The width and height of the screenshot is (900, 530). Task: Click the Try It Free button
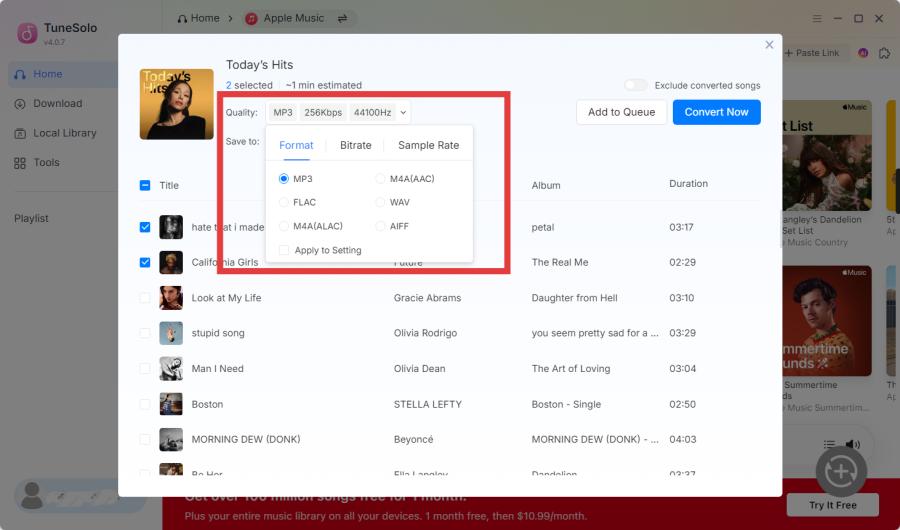832,505
